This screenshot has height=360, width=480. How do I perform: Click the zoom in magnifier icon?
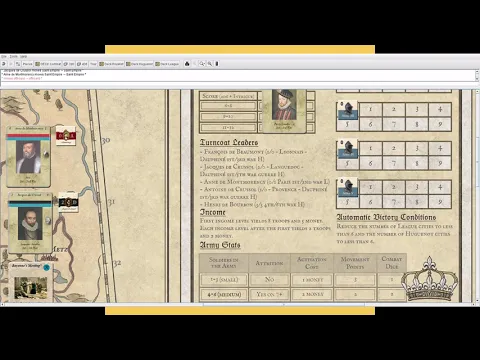point(210,64)
